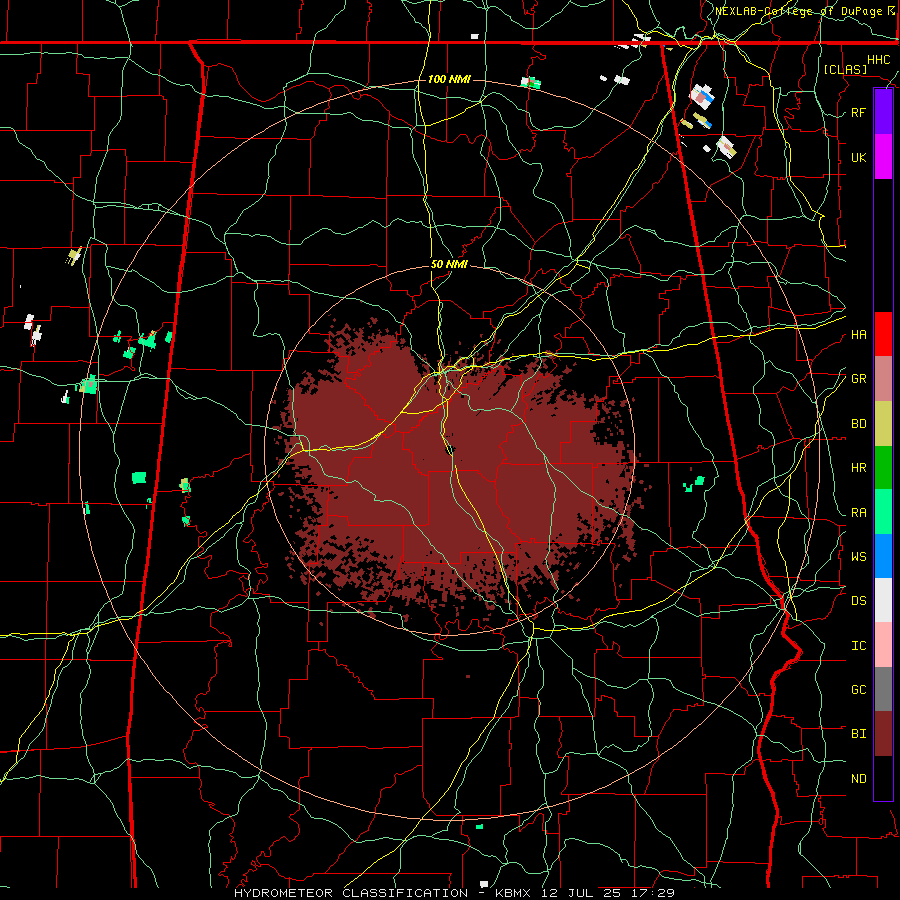
Task: Click the GR legend label
Action: [x=858, y=379]
